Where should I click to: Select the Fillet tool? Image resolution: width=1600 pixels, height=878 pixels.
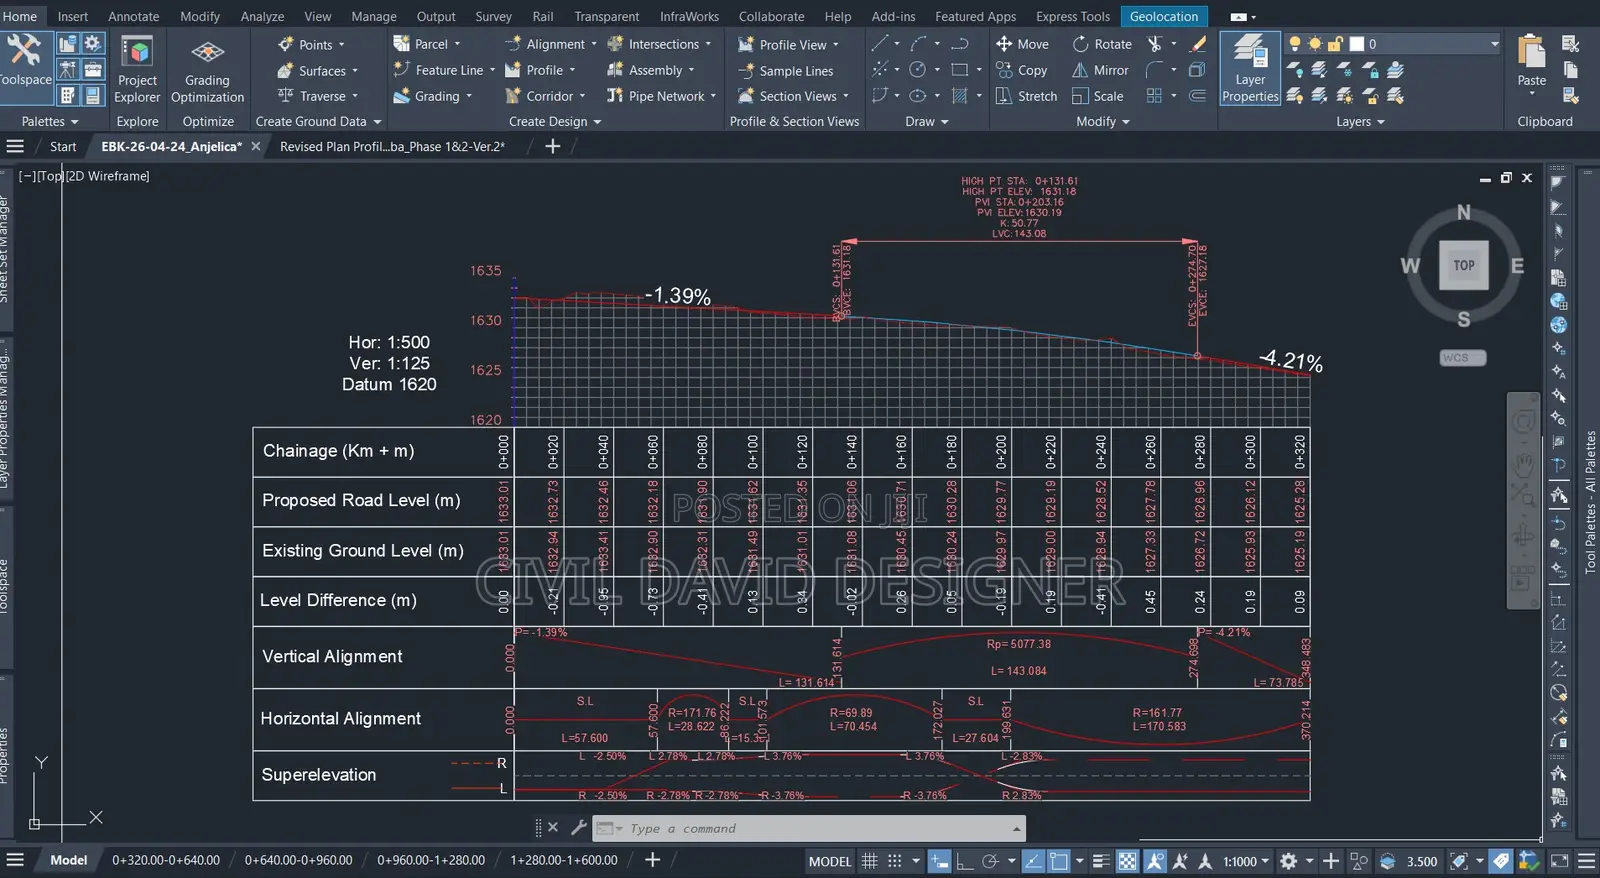coord(1155,70)
